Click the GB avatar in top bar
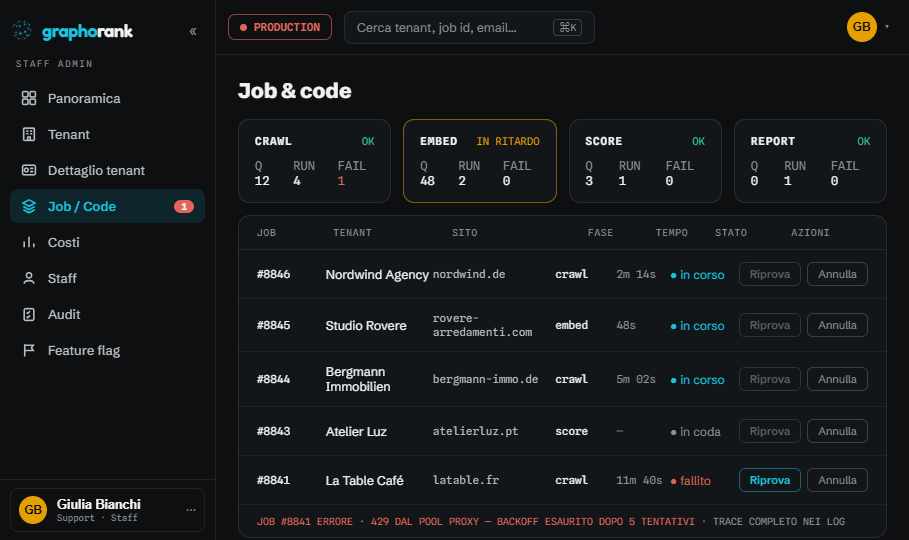The height and width of the screenshot is (540, 909). [861, 27]
